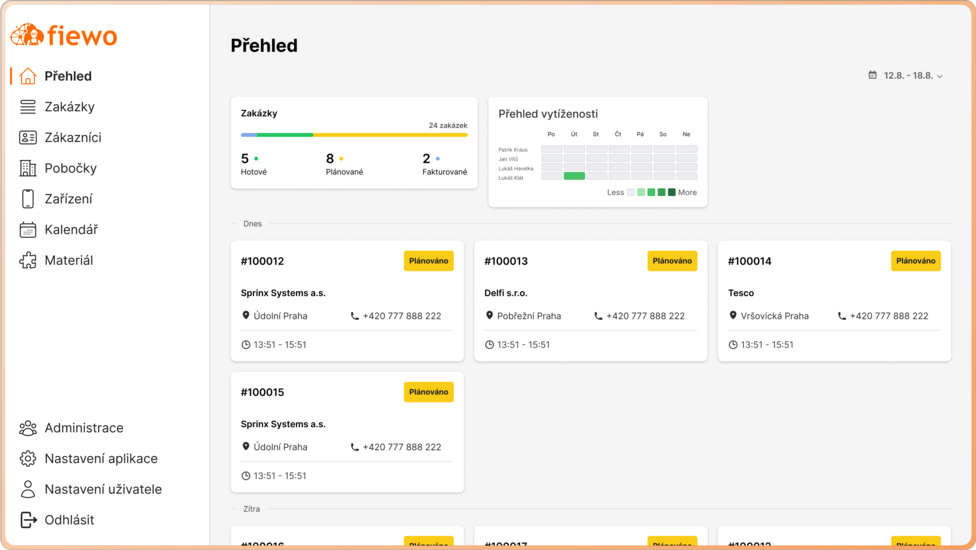Click phone icon on order #100015
Viewport: 976px width, 550px height.
tap(355, 447)
